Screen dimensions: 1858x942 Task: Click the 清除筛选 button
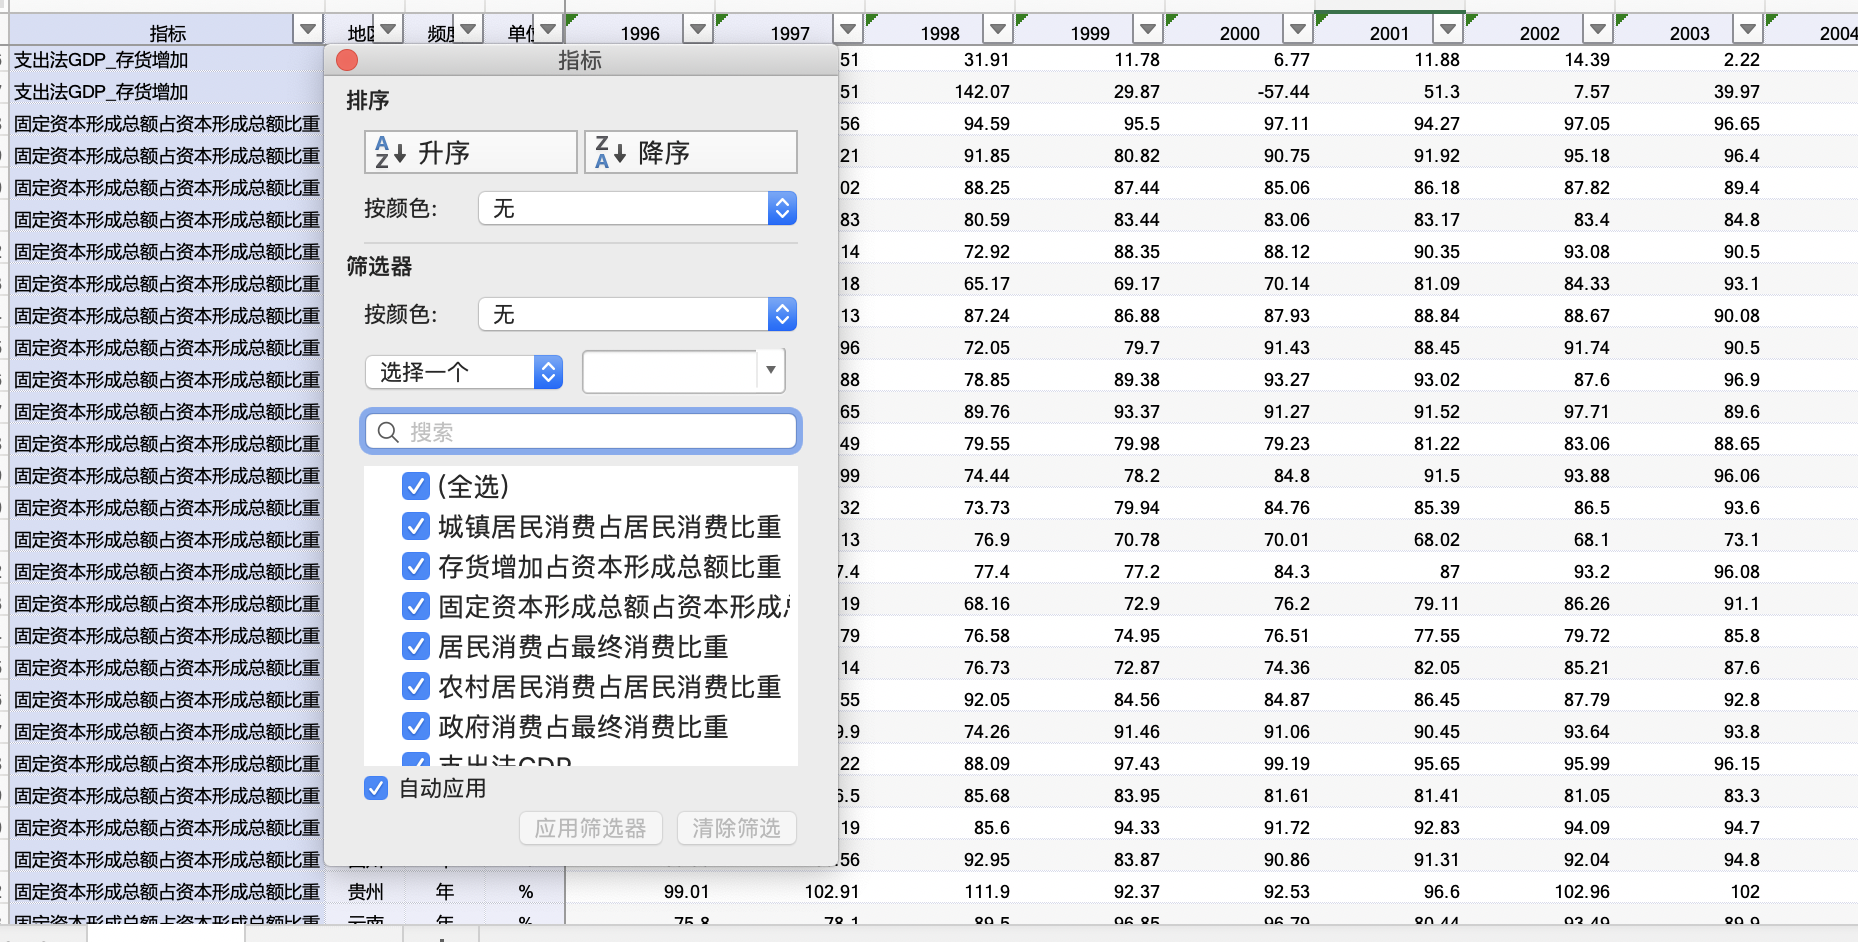click(x=736, y=828)
